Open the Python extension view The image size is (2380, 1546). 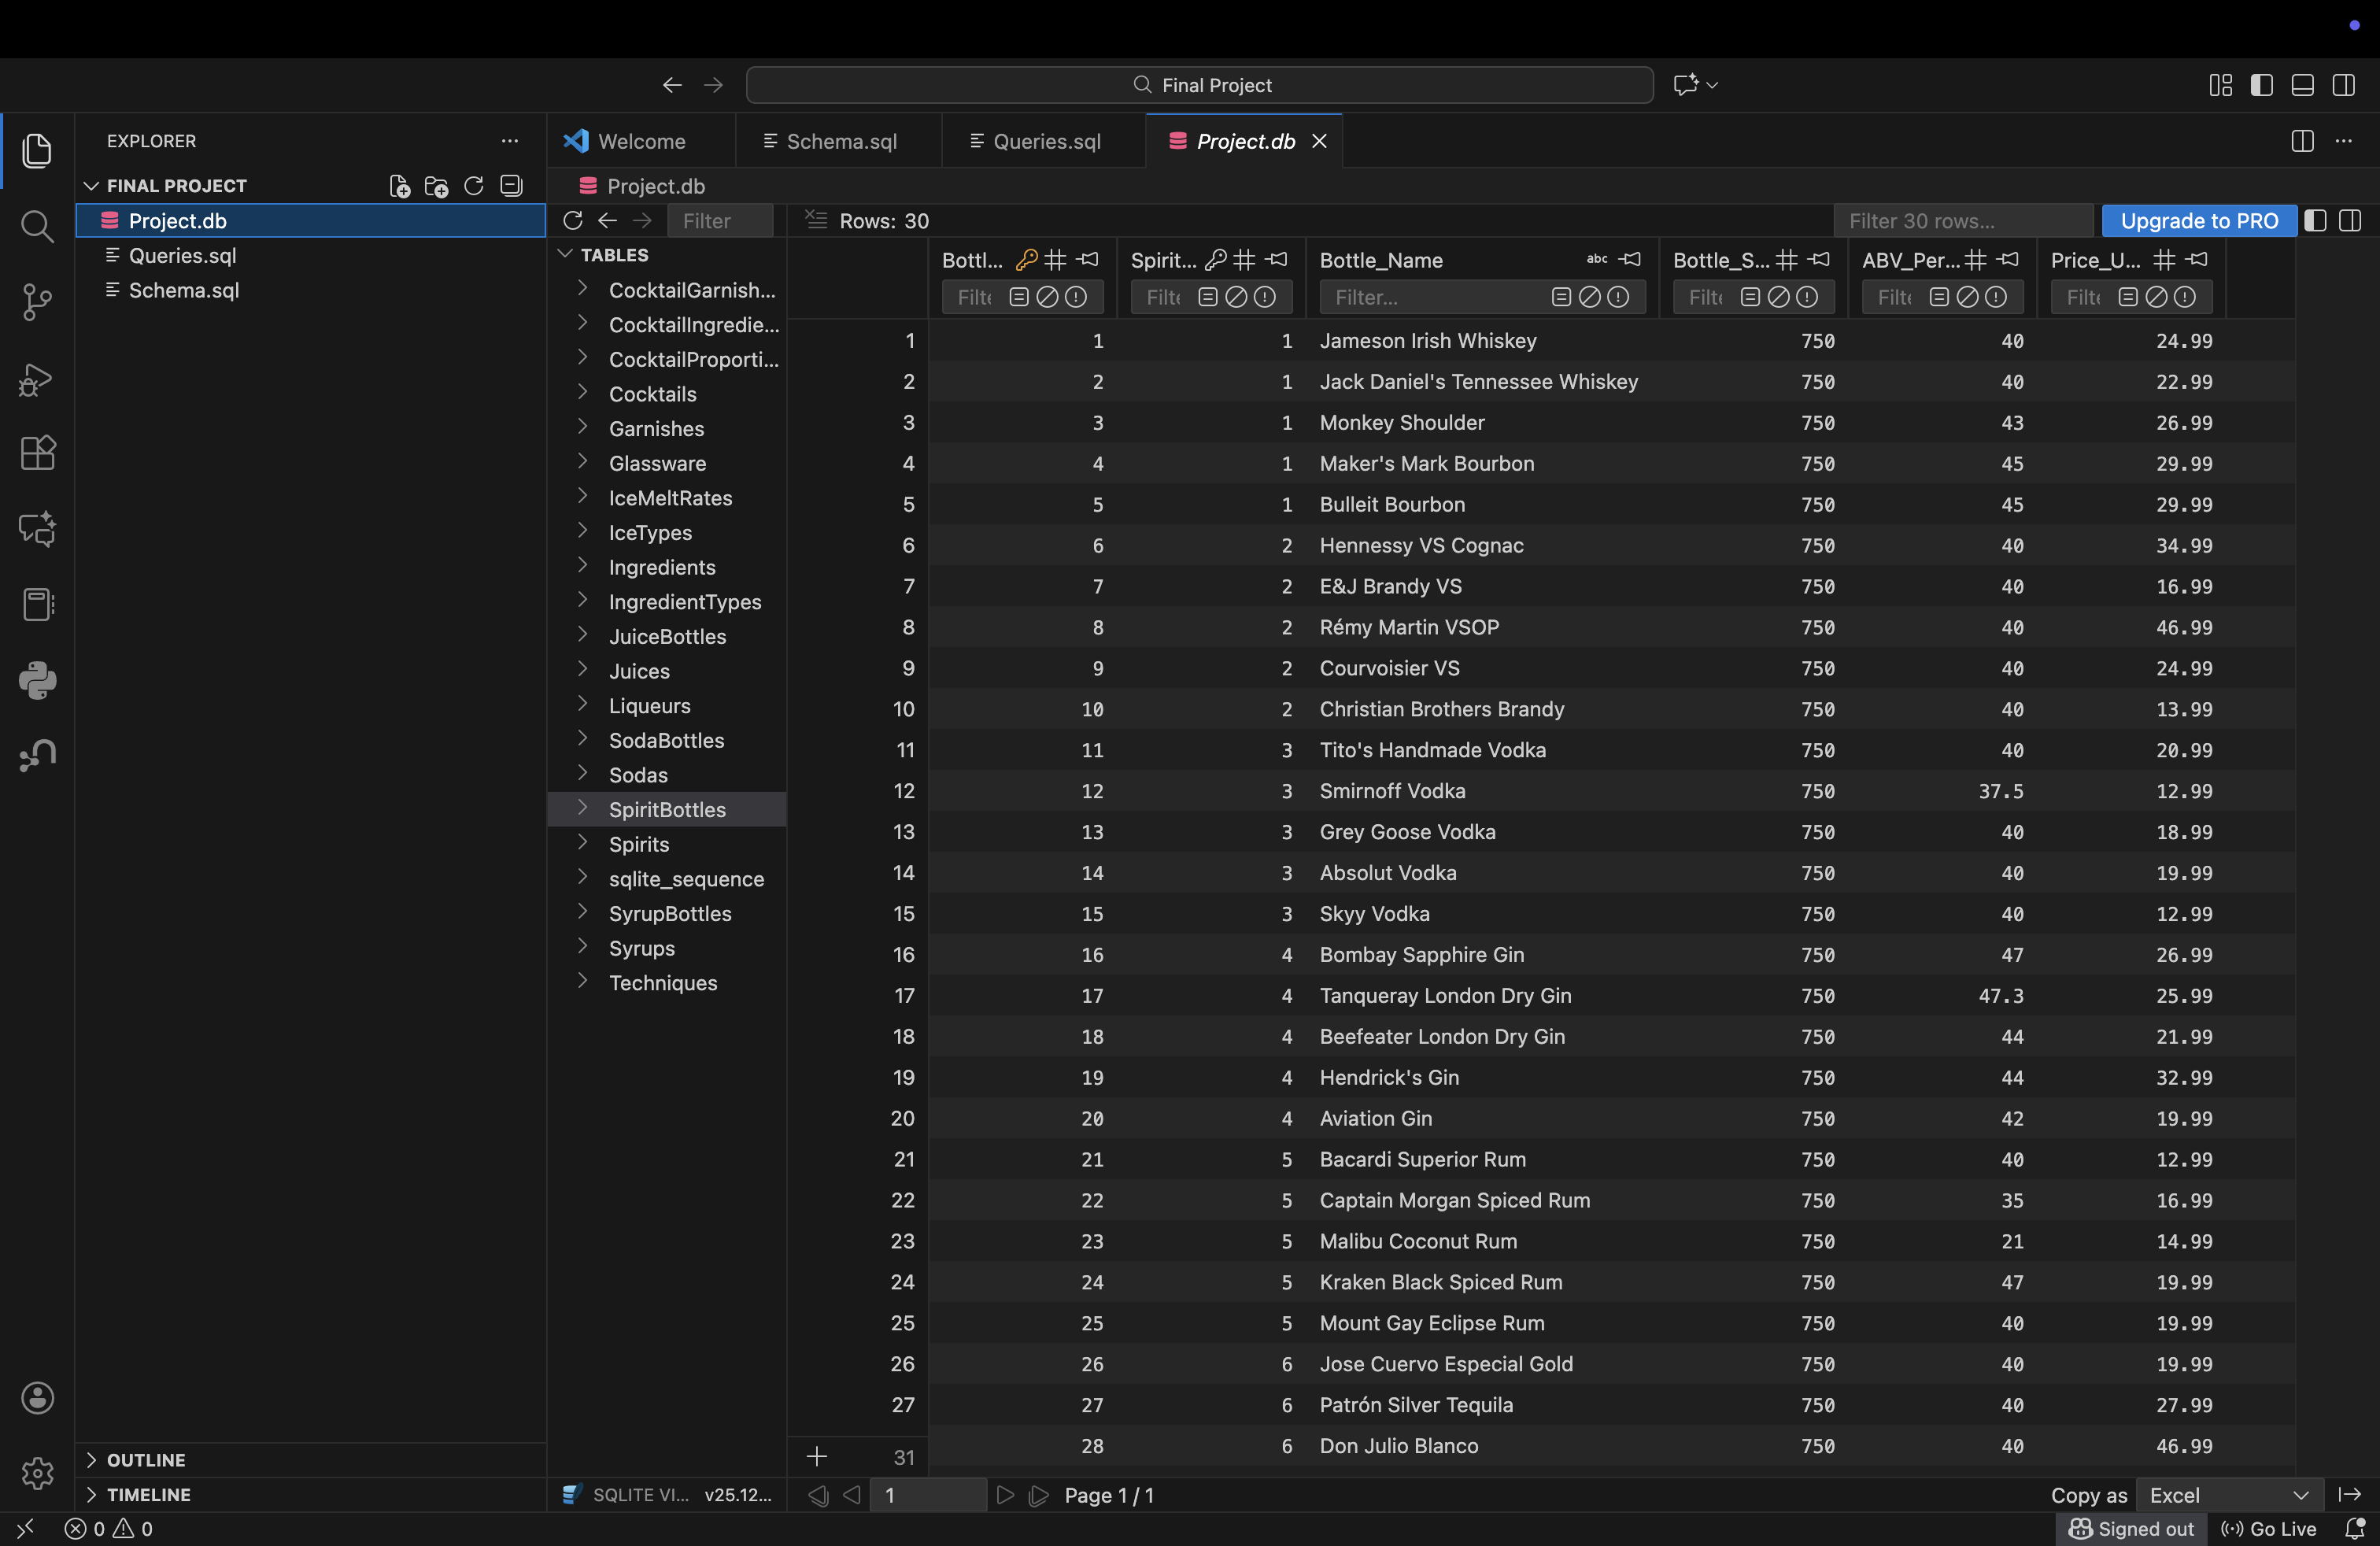37,681
